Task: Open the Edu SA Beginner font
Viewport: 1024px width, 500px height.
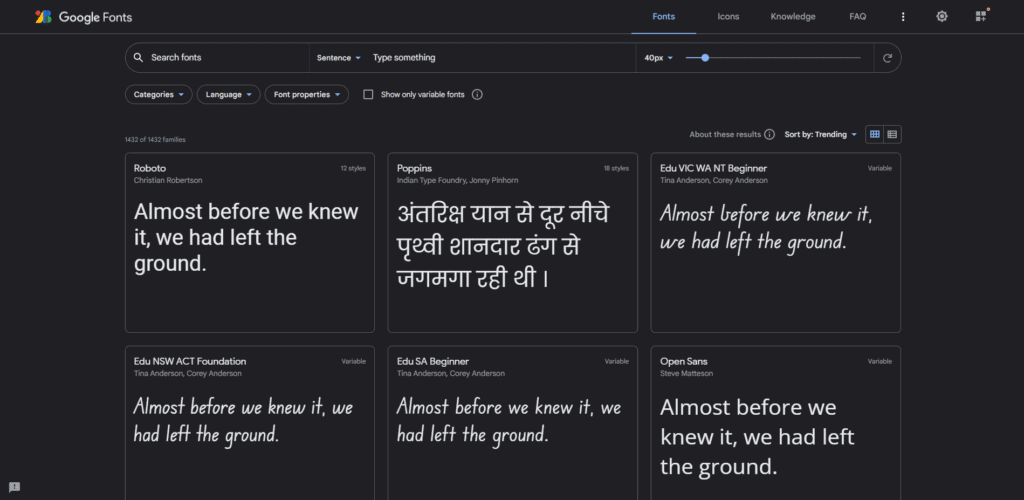Action: point(513,423)
